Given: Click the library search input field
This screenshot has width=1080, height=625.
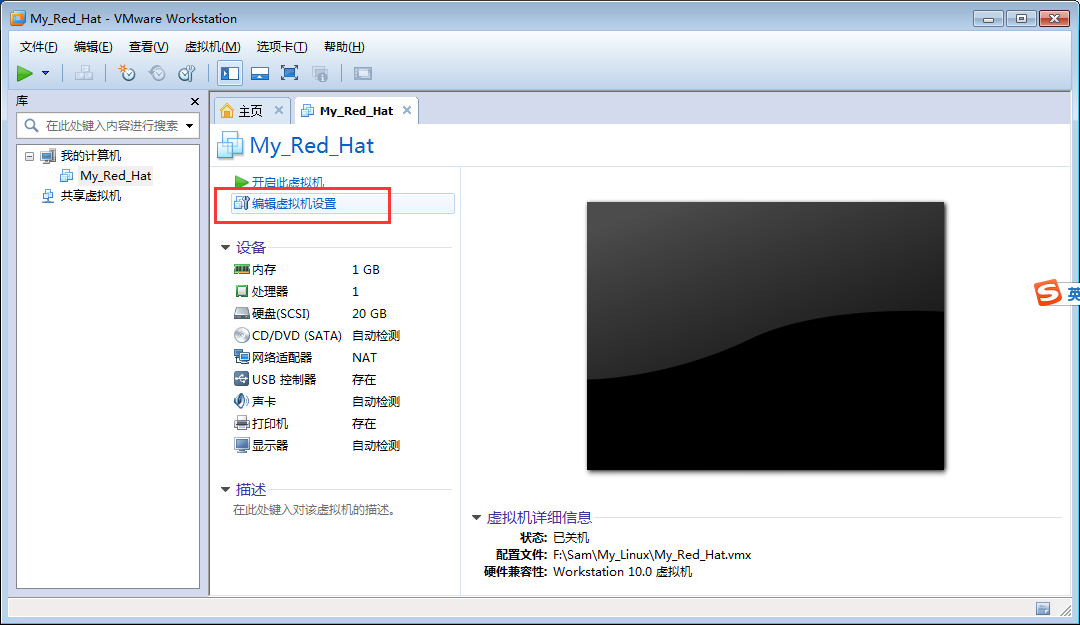Looking at the screenshot, I should point(107,125).
